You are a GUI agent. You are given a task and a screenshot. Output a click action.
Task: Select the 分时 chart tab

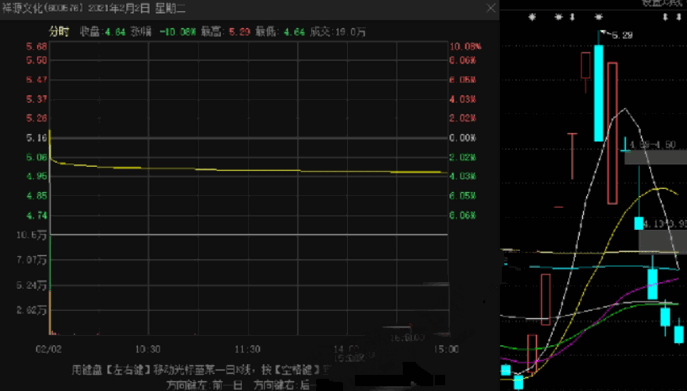(59, 32)
